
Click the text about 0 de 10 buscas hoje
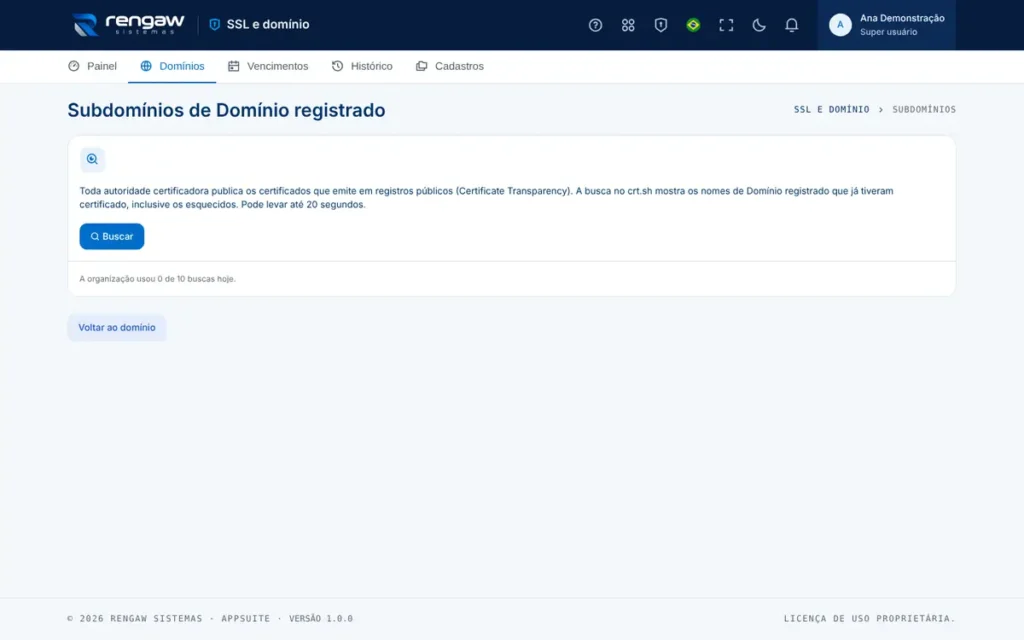click(x=157, y=279)
